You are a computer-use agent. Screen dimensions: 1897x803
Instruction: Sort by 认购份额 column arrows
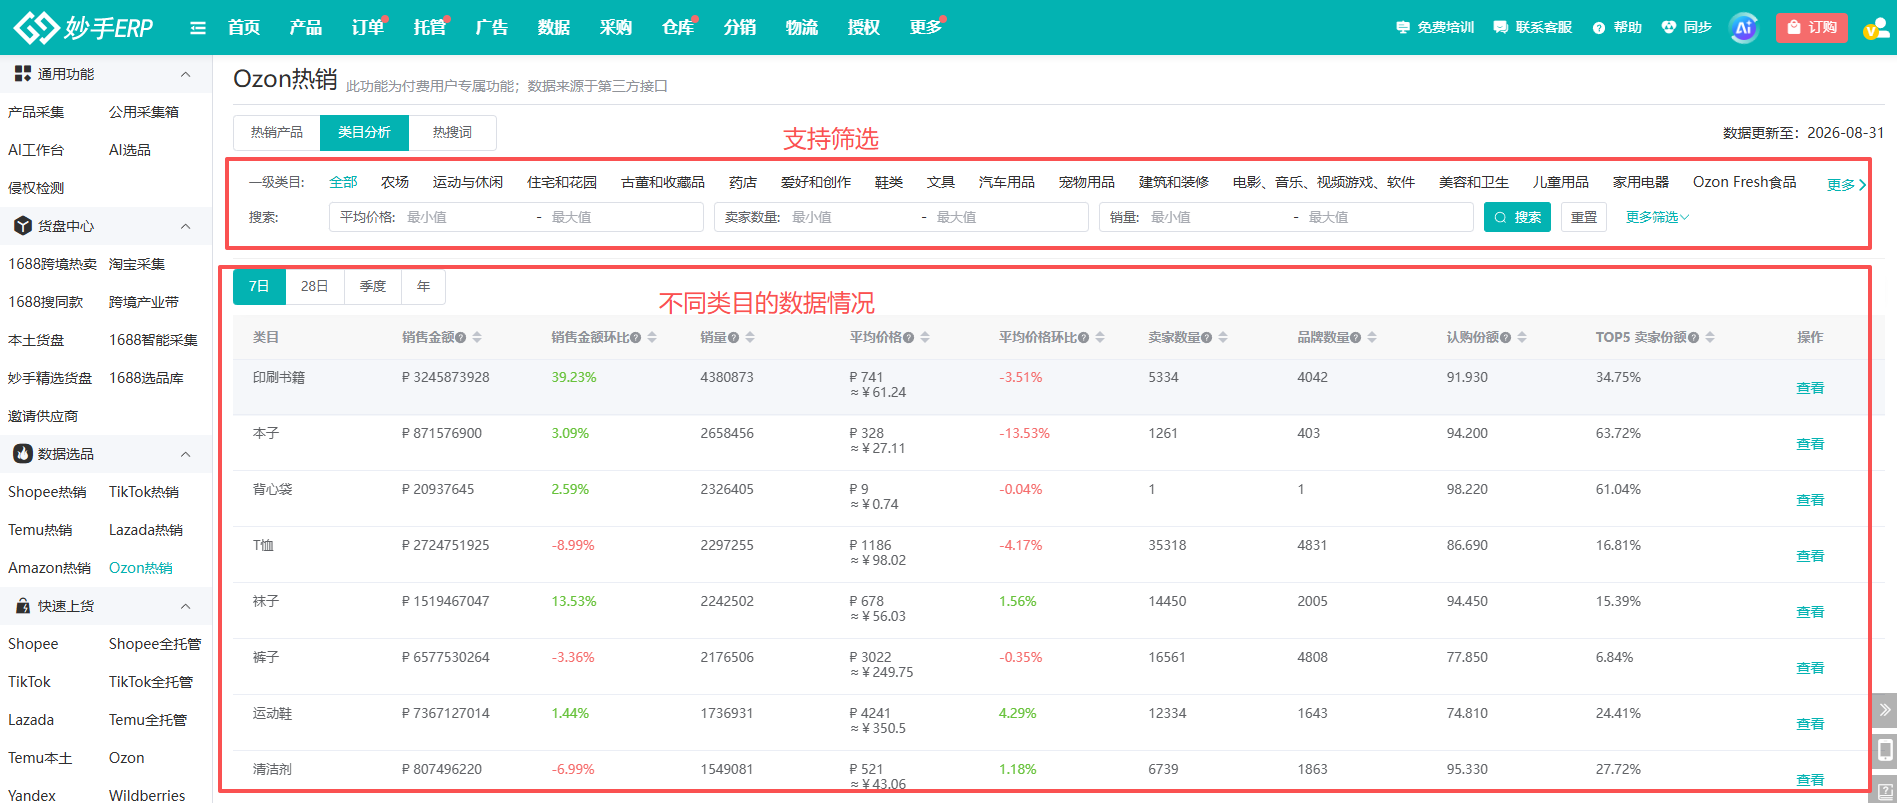1522,338
